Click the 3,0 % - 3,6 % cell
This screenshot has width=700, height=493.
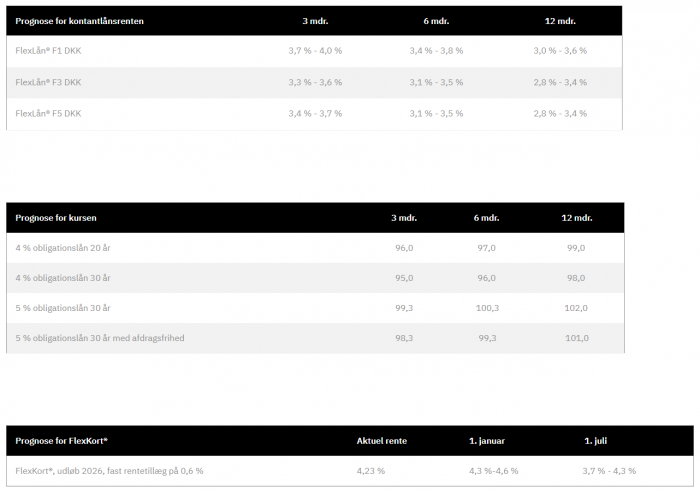pos(560,50)
